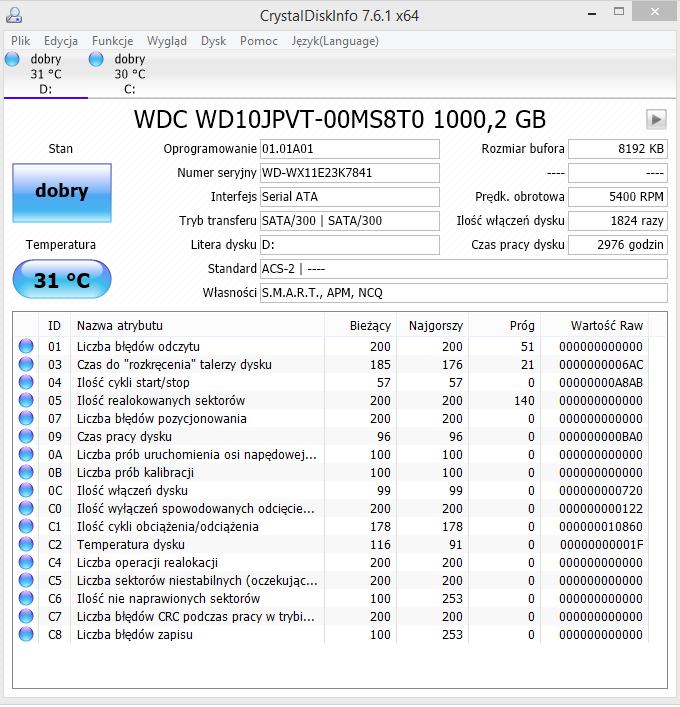680x707 pixels.
Task: Click the Interfejs field Serial ATA
Action: pyautogui.click(x=349, y=197)
